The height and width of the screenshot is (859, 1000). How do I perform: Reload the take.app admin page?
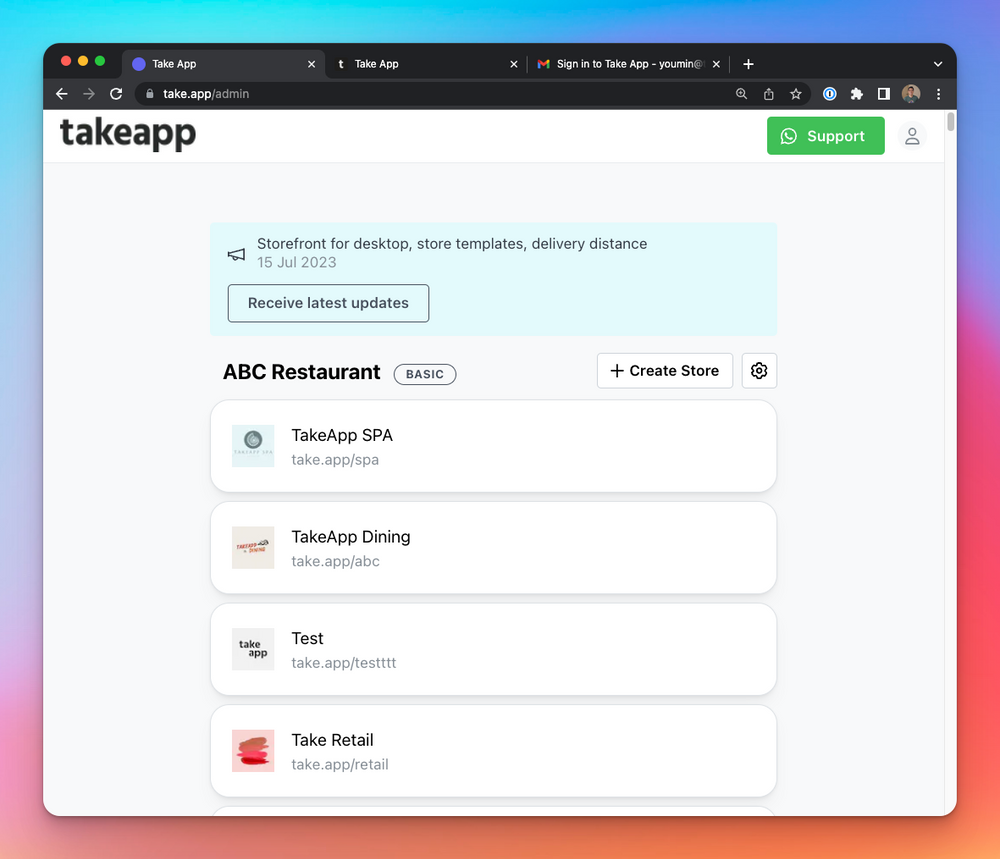pyautogui.click(x=116, y=94)
